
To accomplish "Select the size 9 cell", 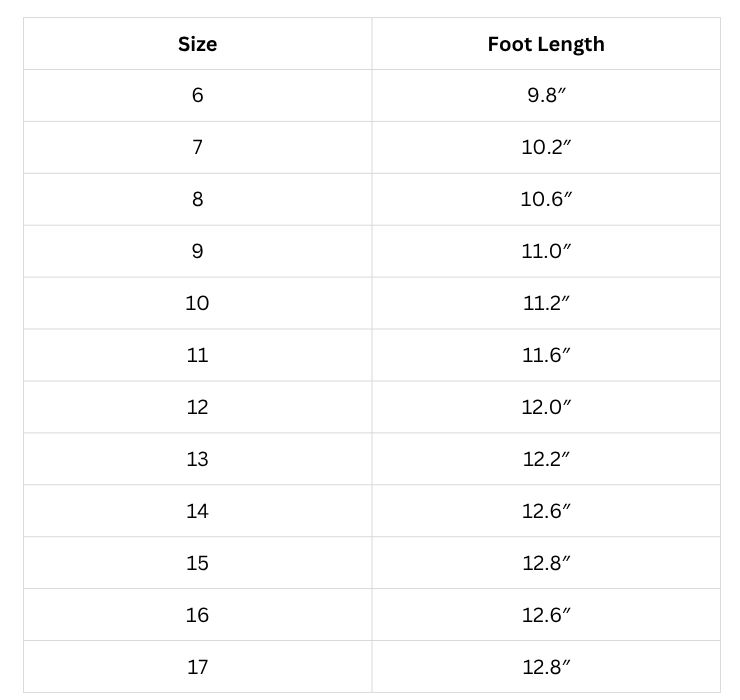I will [197, 251].
